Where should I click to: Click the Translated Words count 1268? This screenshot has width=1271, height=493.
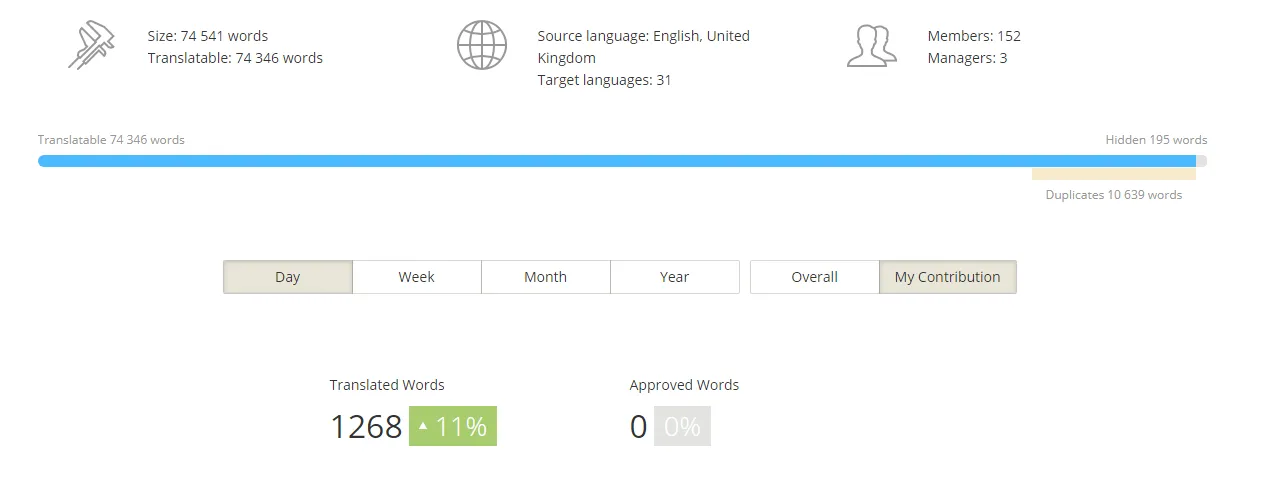pyautogui.click(x=366, y=427)
